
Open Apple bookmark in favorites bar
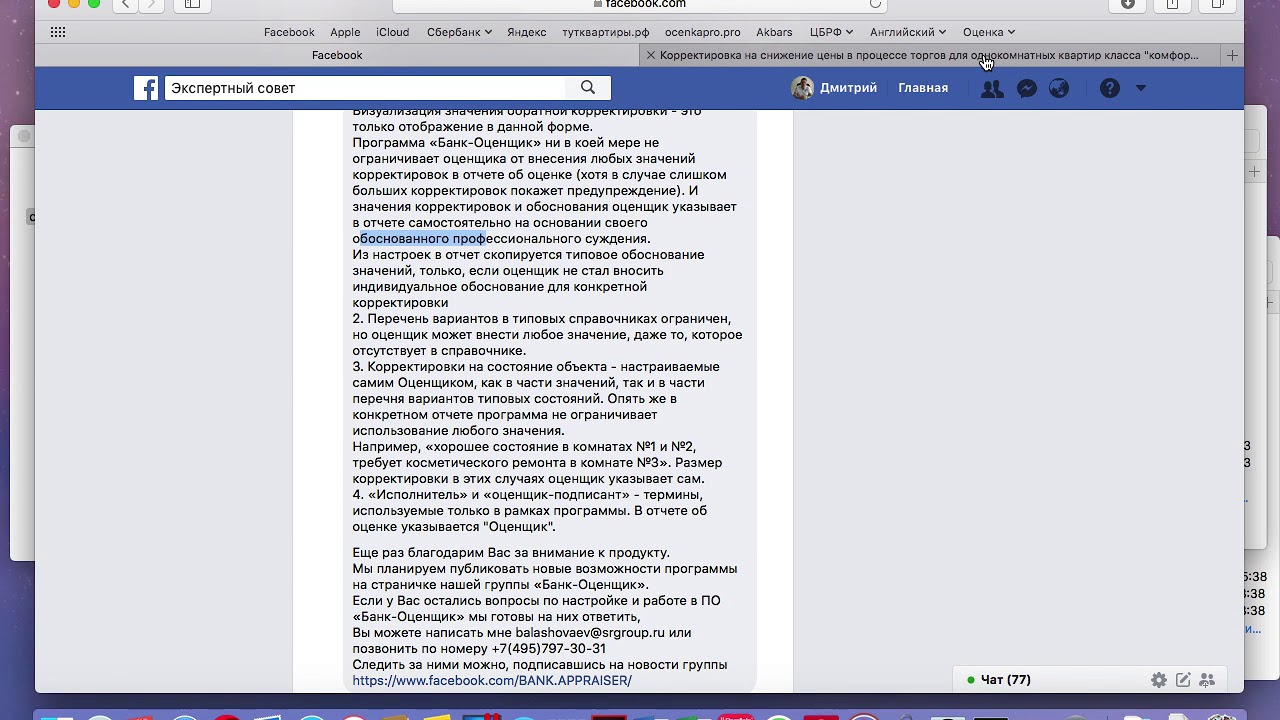pyautogui.click(x=345, y=32)
